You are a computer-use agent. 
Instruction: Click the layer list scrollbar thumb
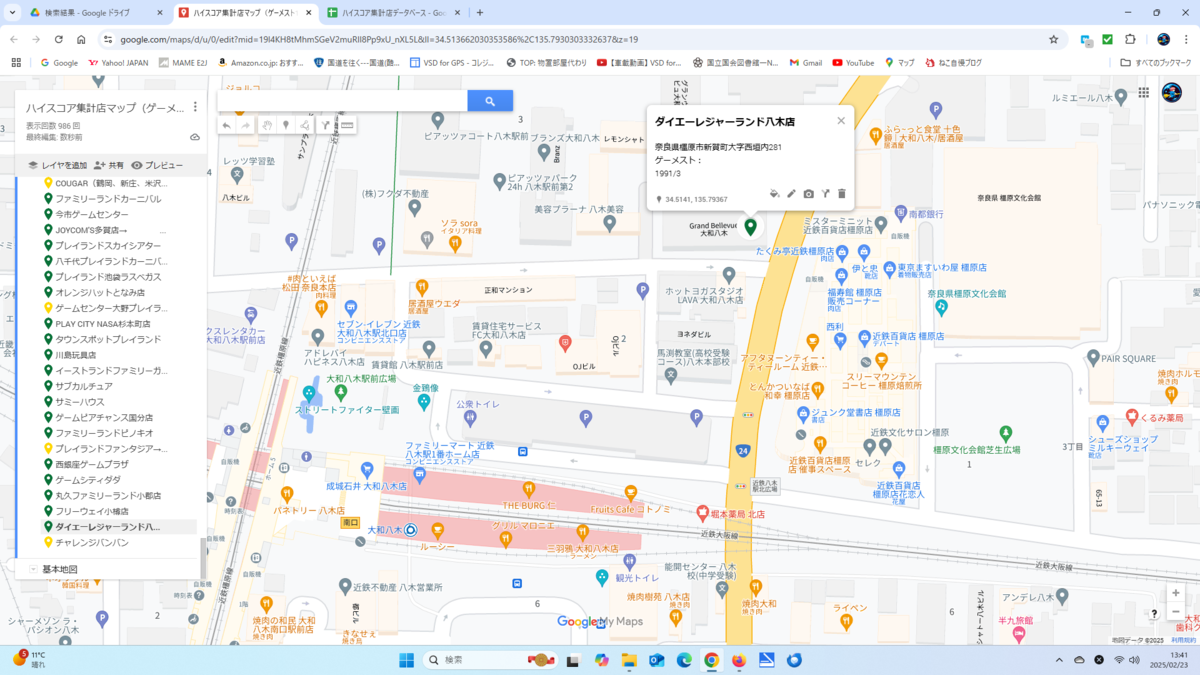[201, 560]
